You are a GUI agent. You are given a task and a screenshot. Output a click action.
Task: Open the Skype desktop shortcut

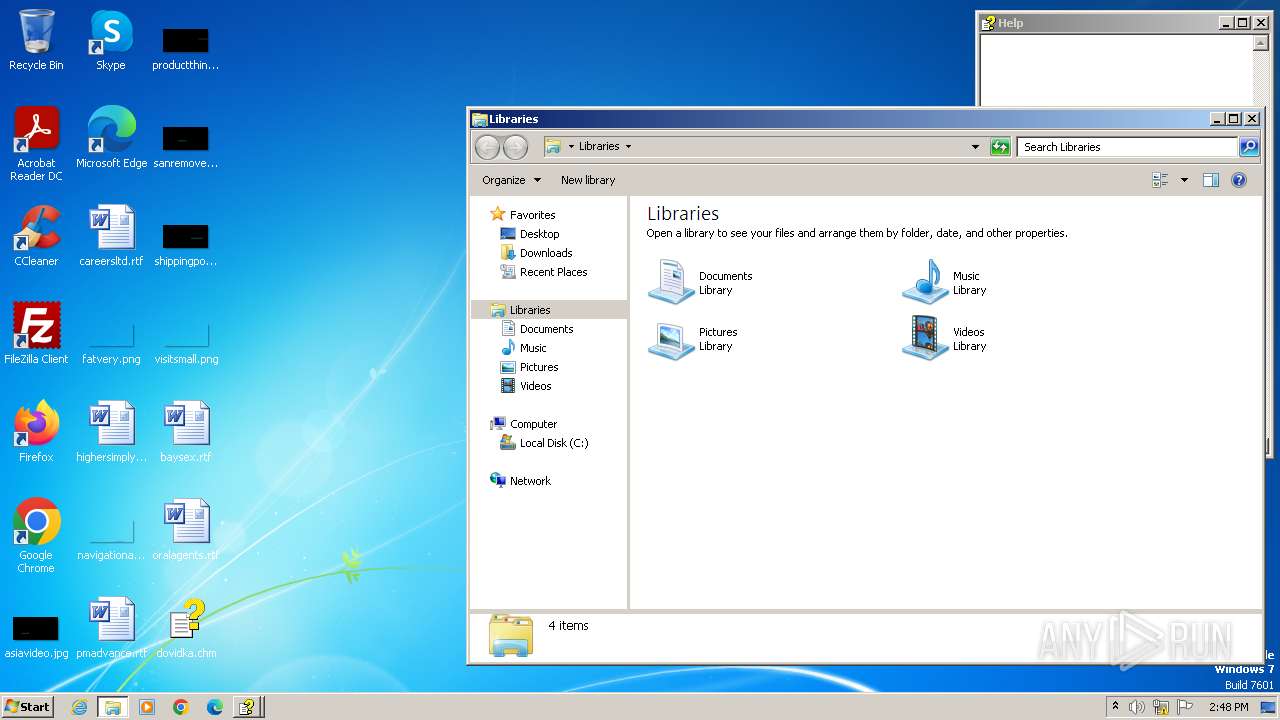pos(111,40)
